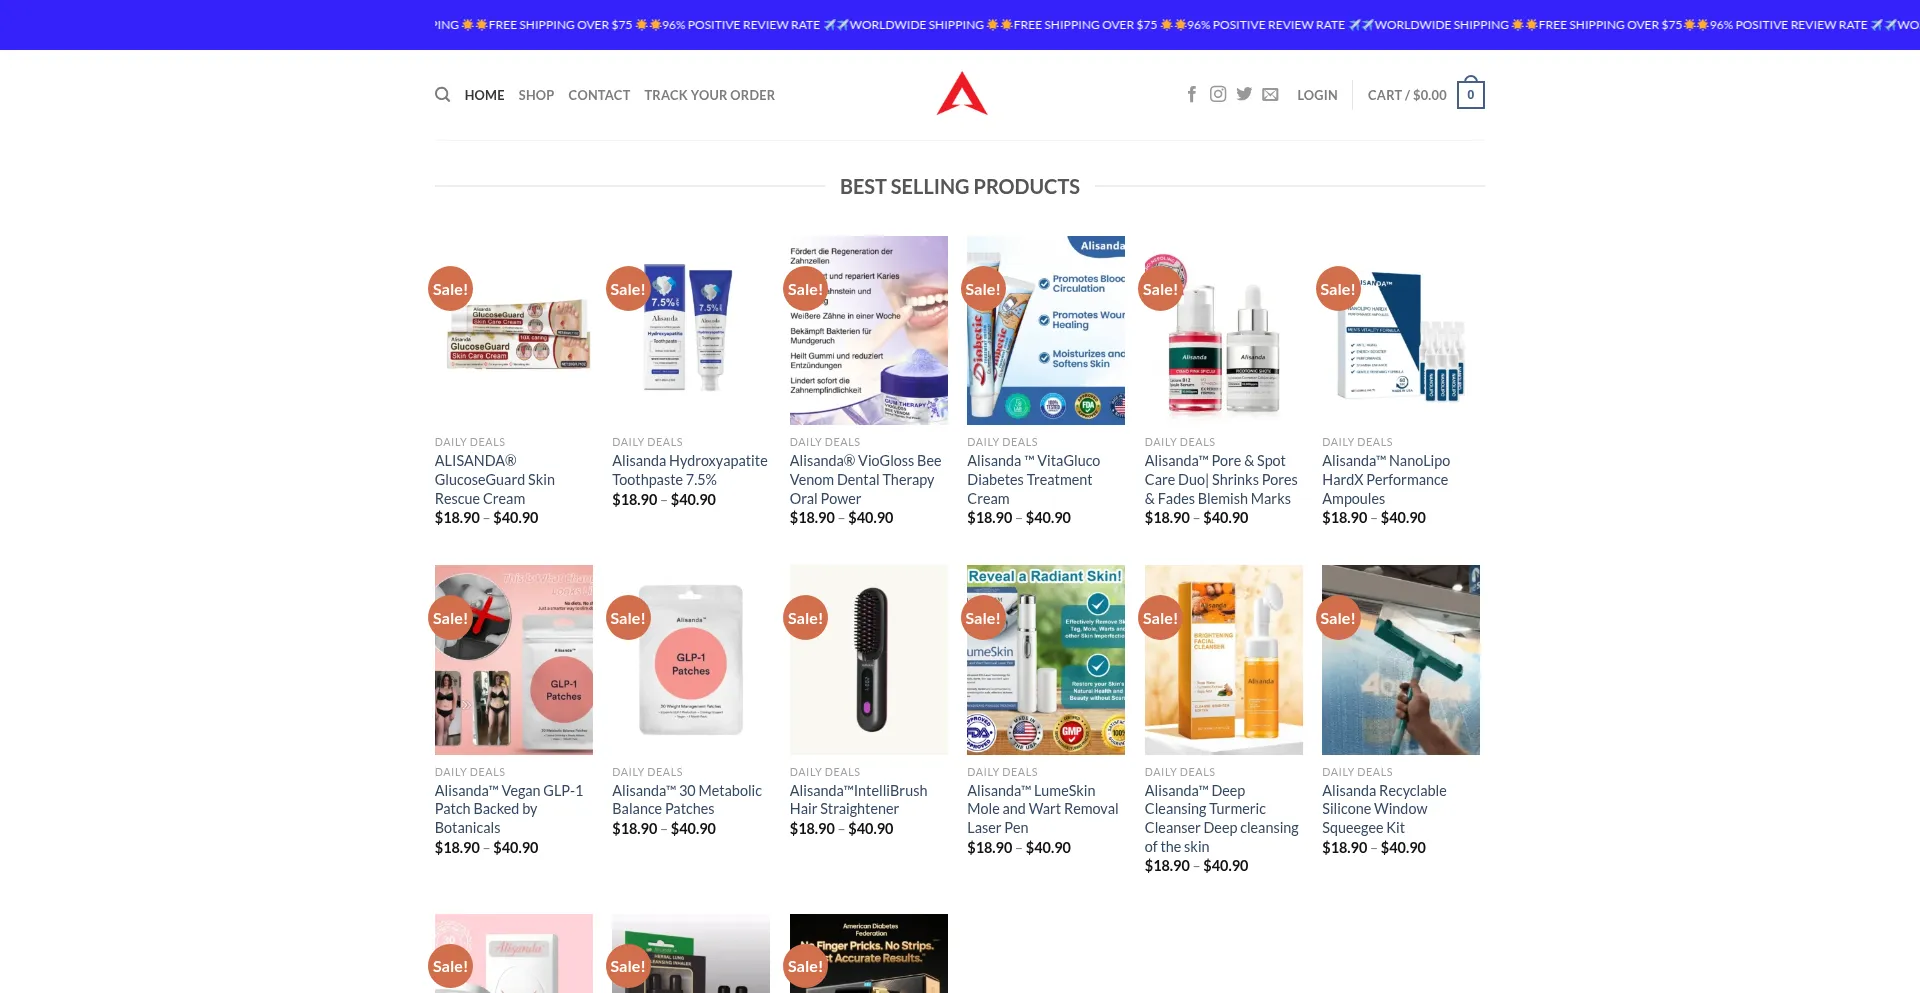Open the Deep Cleansing Turmeric Cleanser title

(1221, 819)
